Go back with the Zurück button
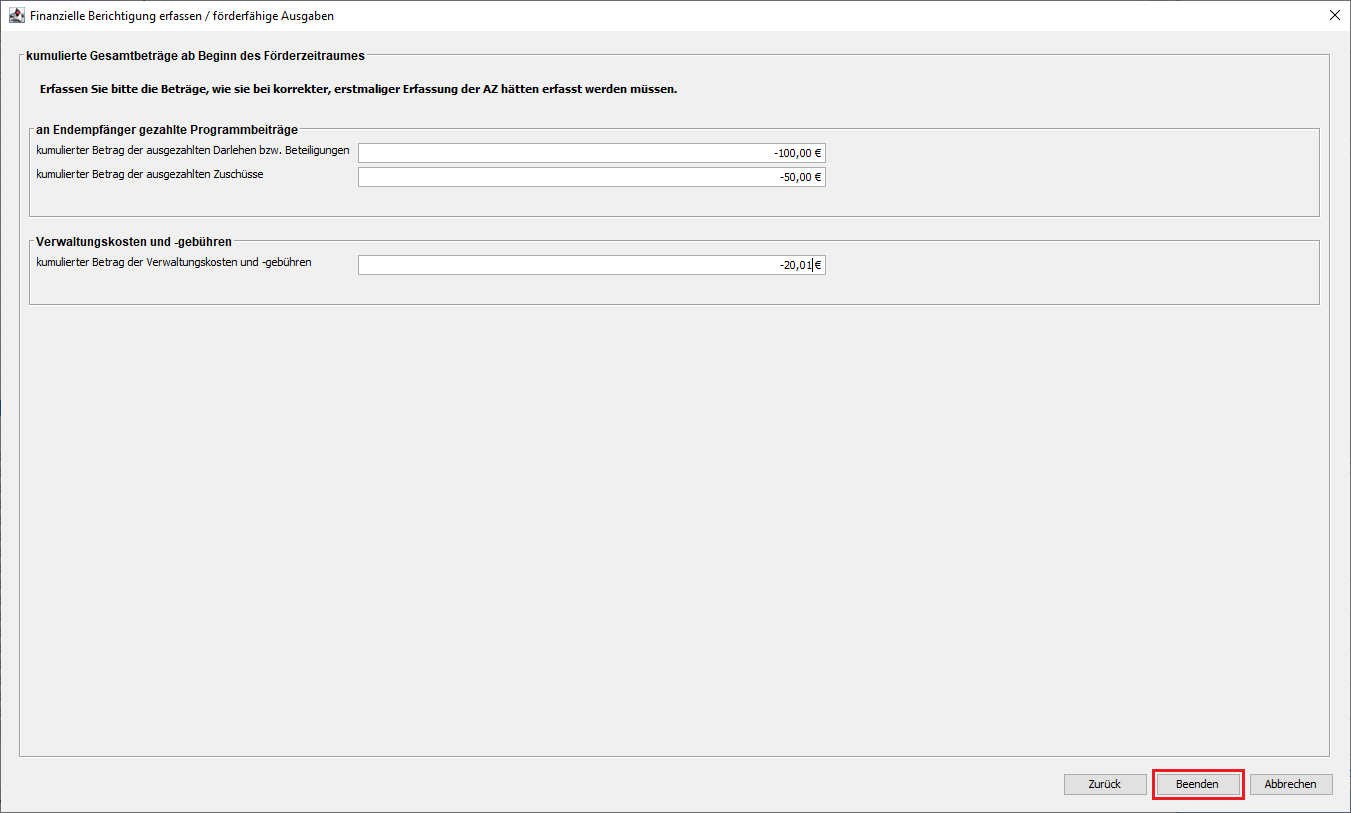The width and height of the screenshot is (1351, 813). click(x=1105, y=784)
